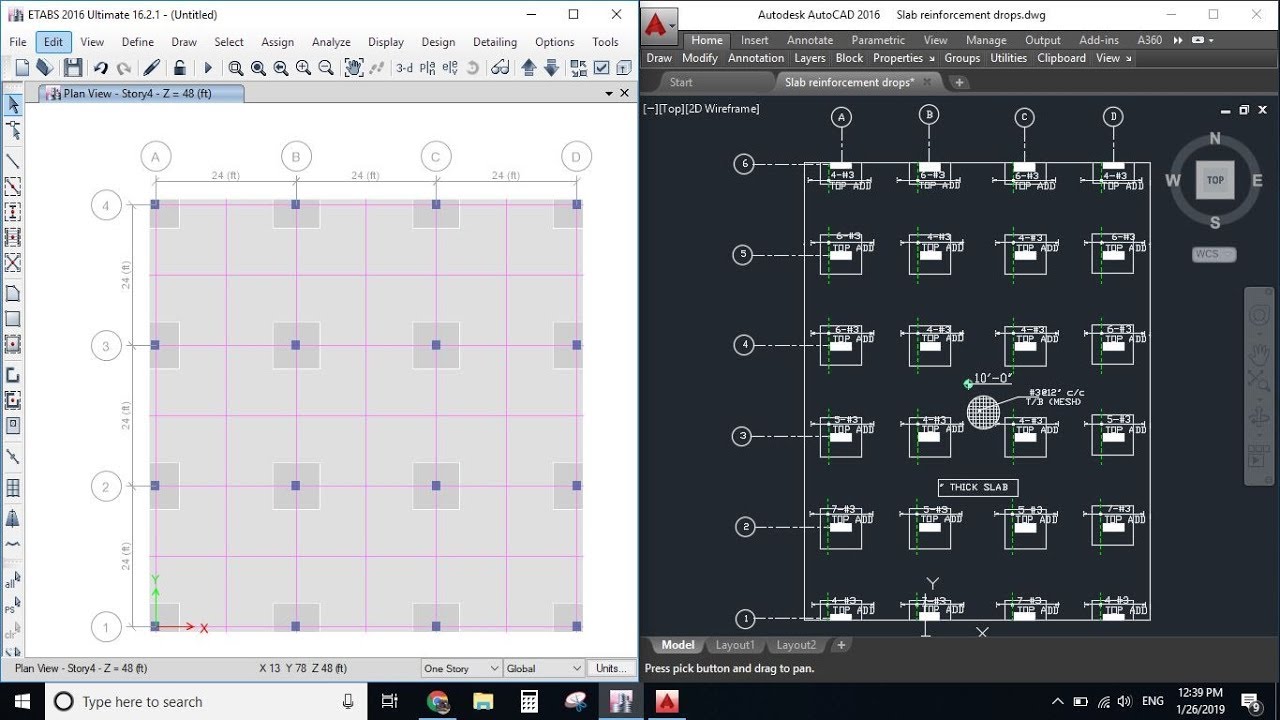This screenshot has width=1280, height=720.
Task: Click the TOP face of ViewCube
Action: 1215,180
